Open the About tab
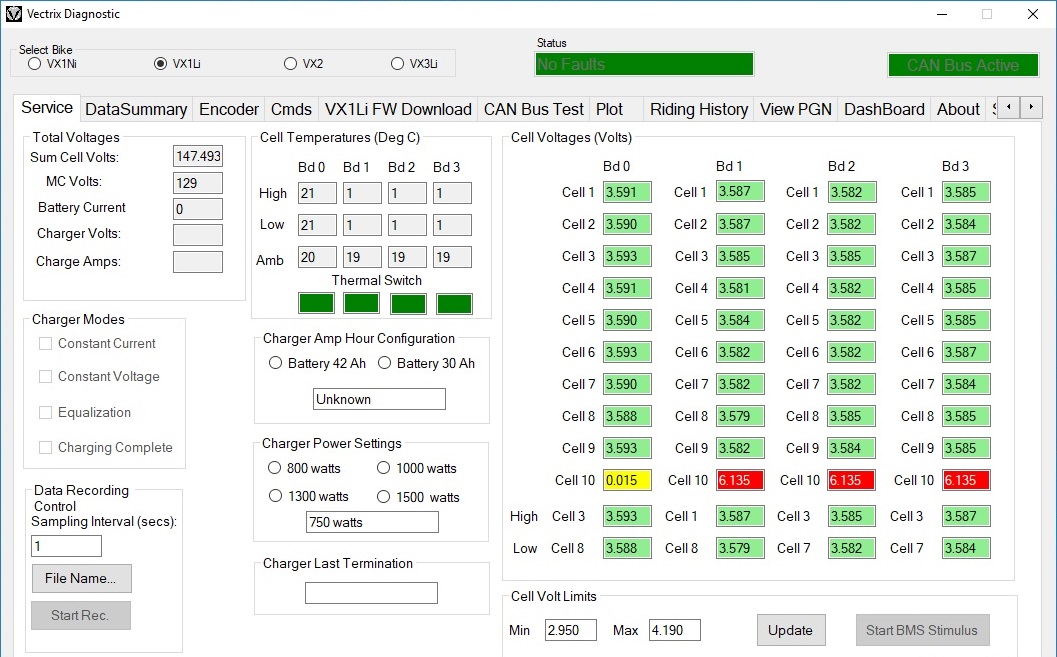The width and height of the screenshot is (1057, 657). (x=958, y=109)
